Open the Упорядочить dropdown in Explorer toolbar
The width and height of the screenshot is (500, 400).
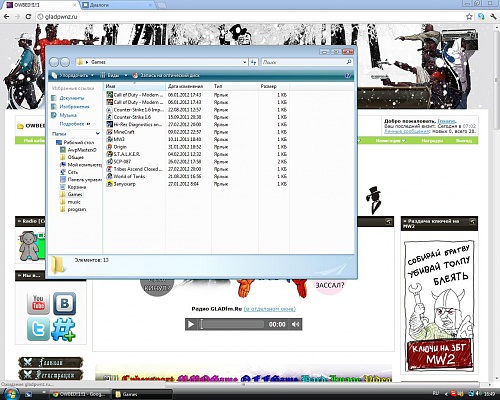(x=73, y=75)
